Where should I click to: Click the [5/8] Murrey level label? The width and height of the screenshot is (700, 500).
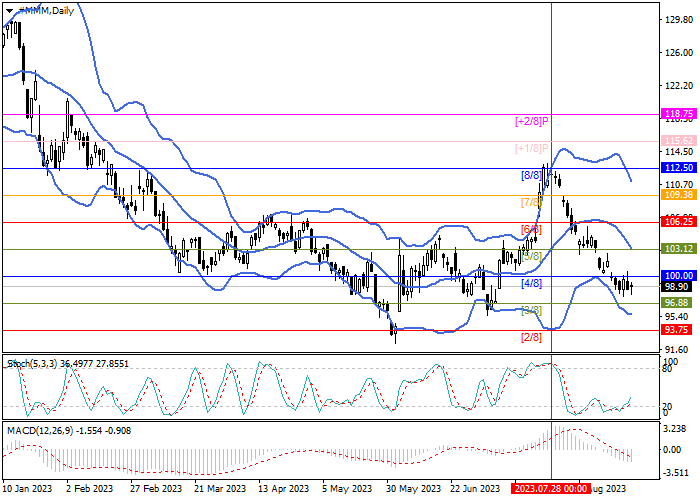[x=531, y=256]
